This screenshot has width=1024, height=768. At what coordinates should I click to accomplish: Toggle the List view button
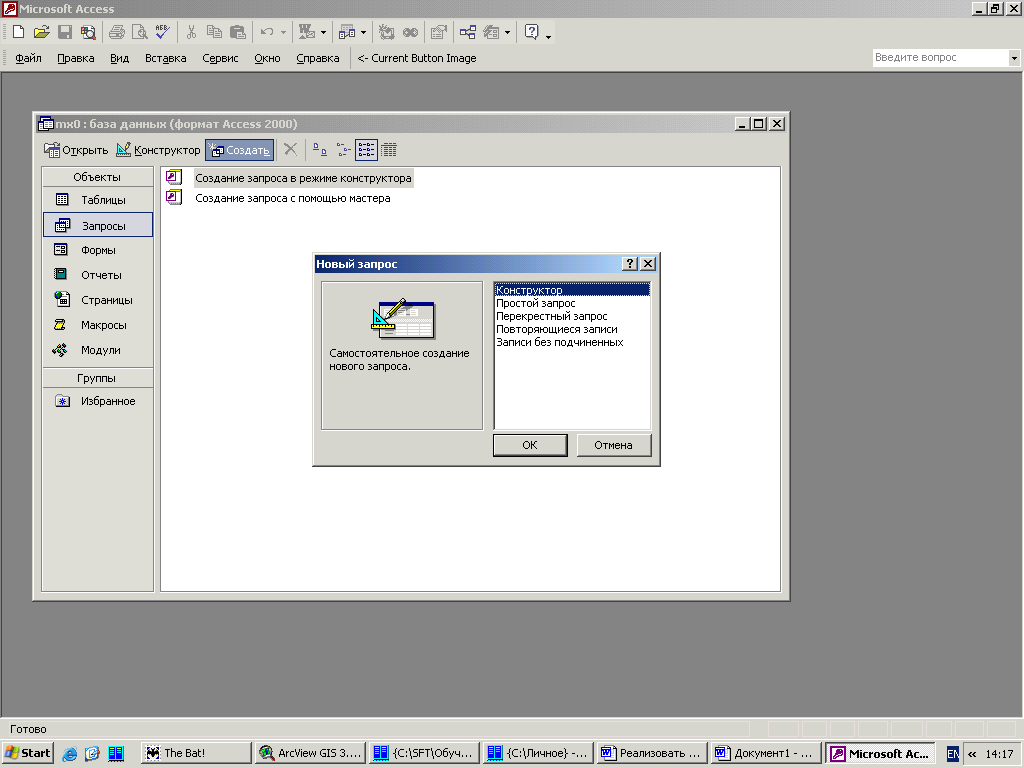[x=366, y=150]
